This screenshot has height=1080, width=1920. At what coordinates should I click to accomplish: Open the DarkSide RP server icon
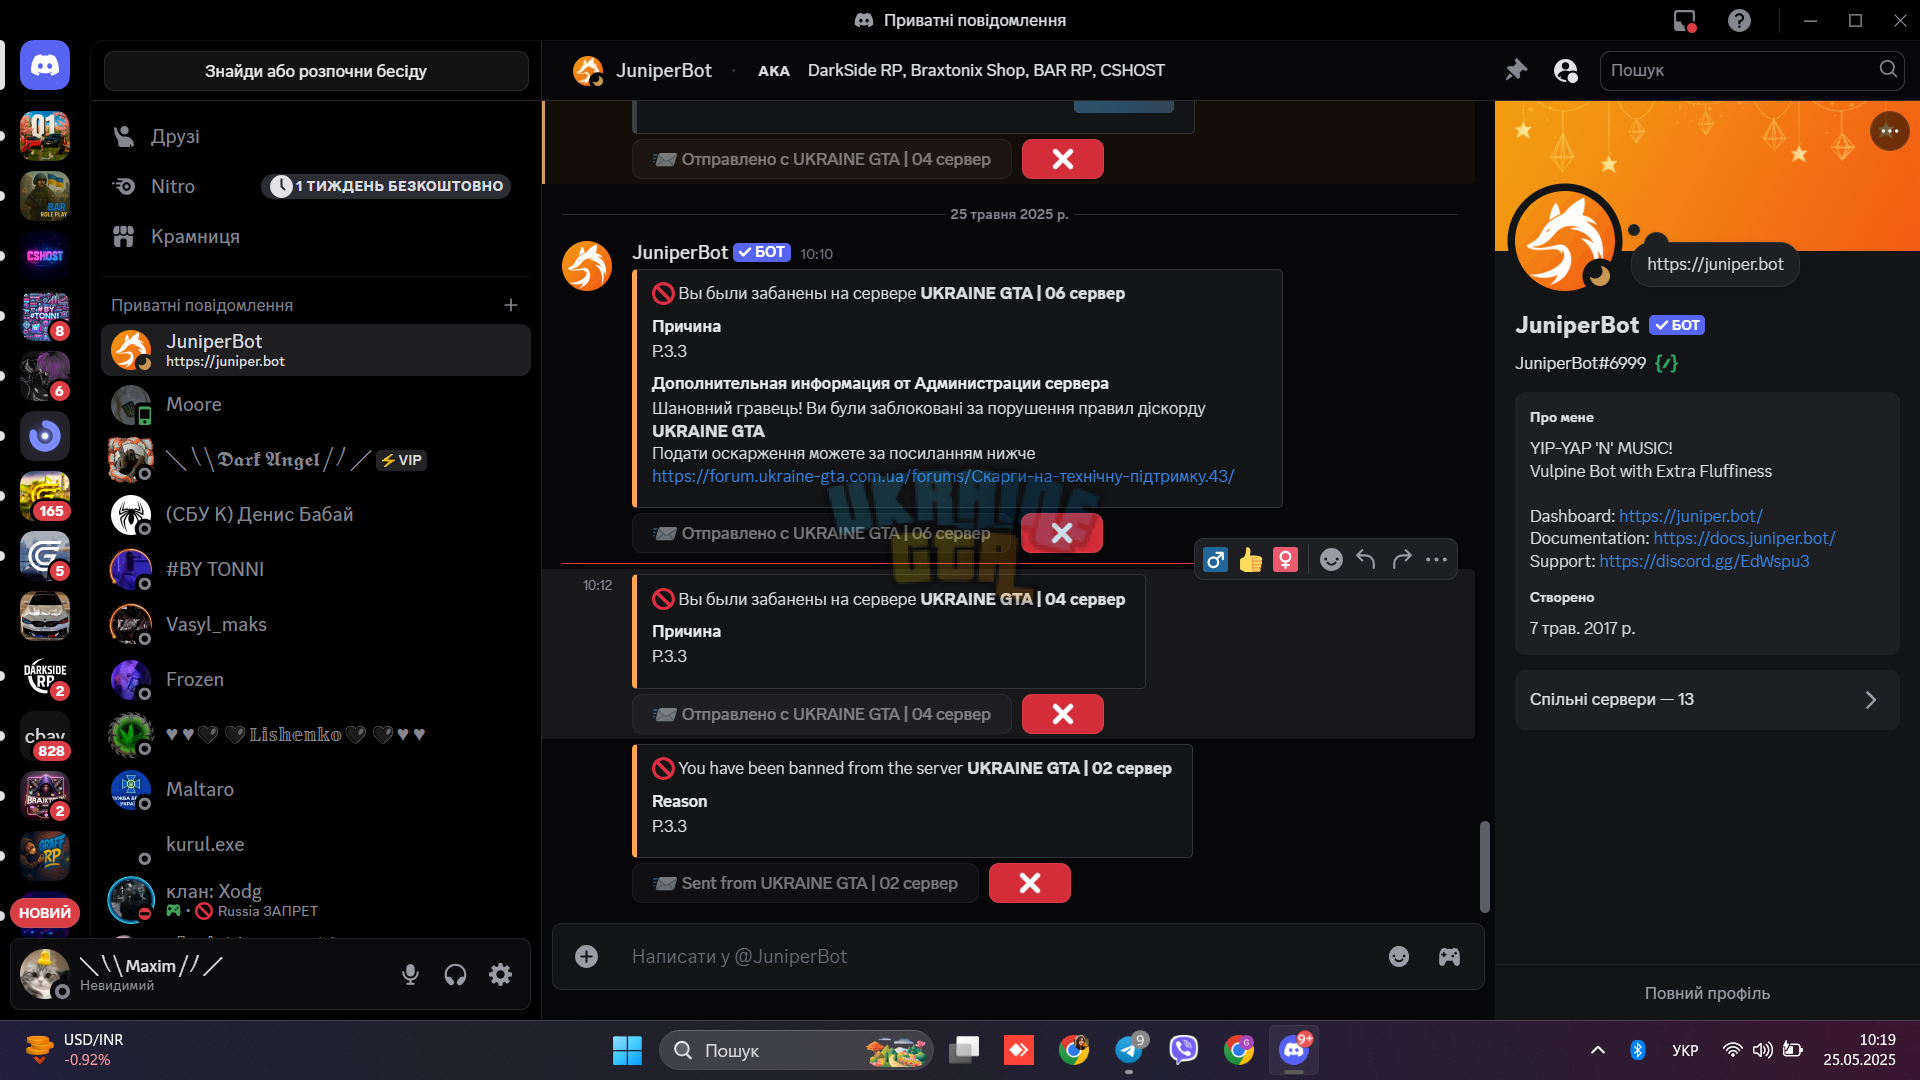[x=45, y=676]
